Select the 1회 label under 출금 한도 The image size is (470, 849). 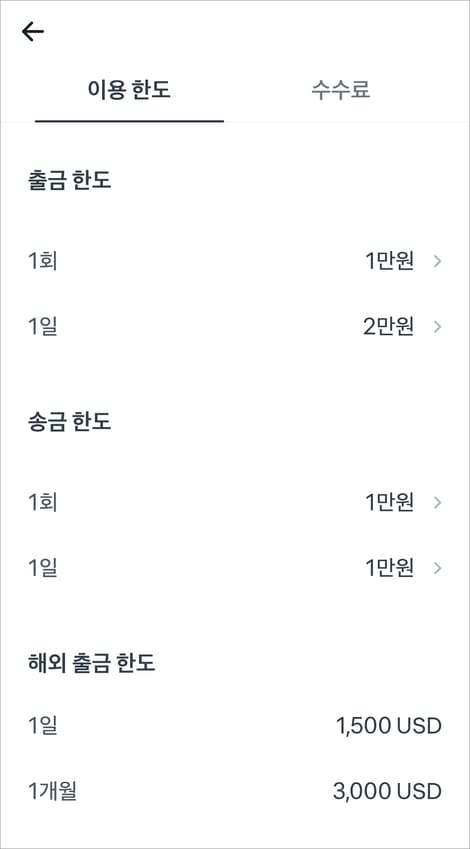pyautogui.click(x=43, y=262)
